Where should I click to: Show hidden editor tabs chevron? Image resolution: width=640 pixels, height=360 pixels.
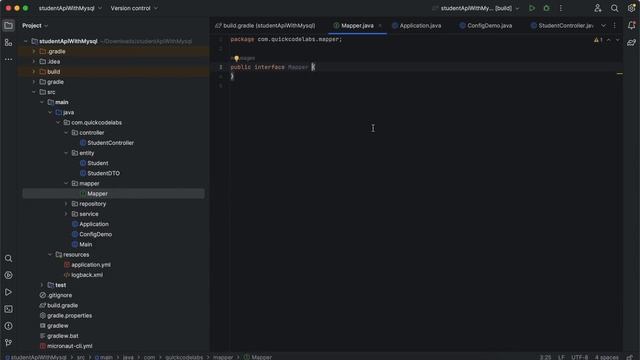[x=603, y=25]
